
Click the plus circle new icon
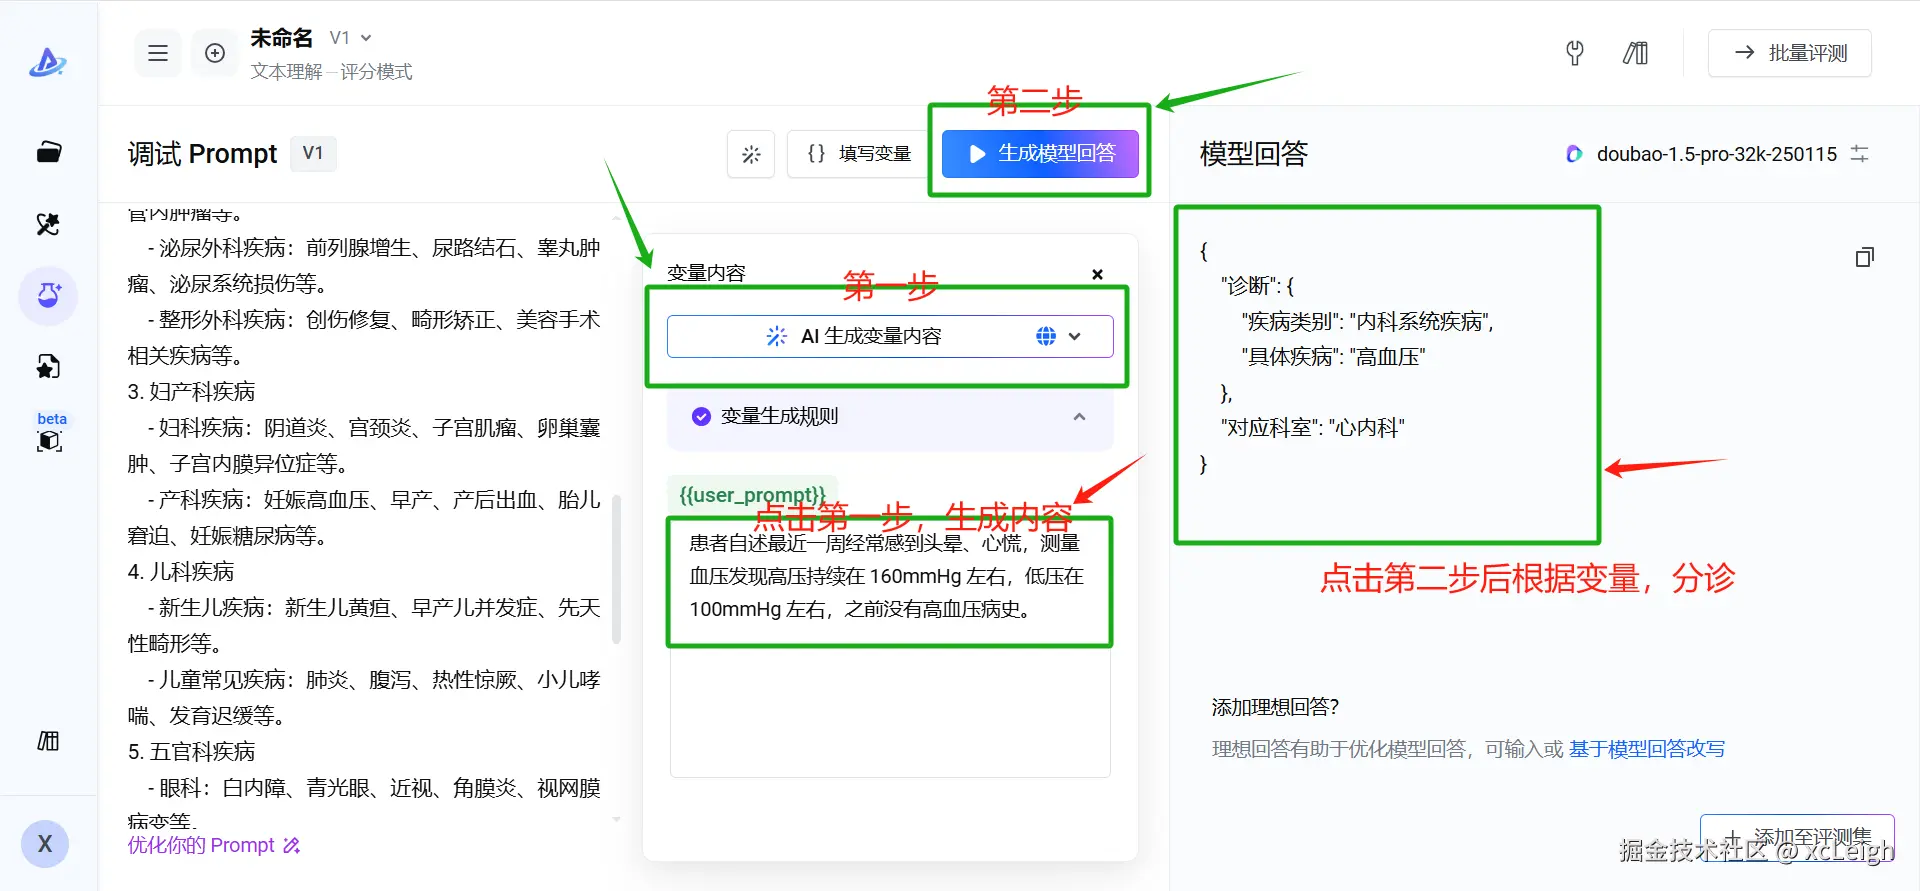[215, 53]
